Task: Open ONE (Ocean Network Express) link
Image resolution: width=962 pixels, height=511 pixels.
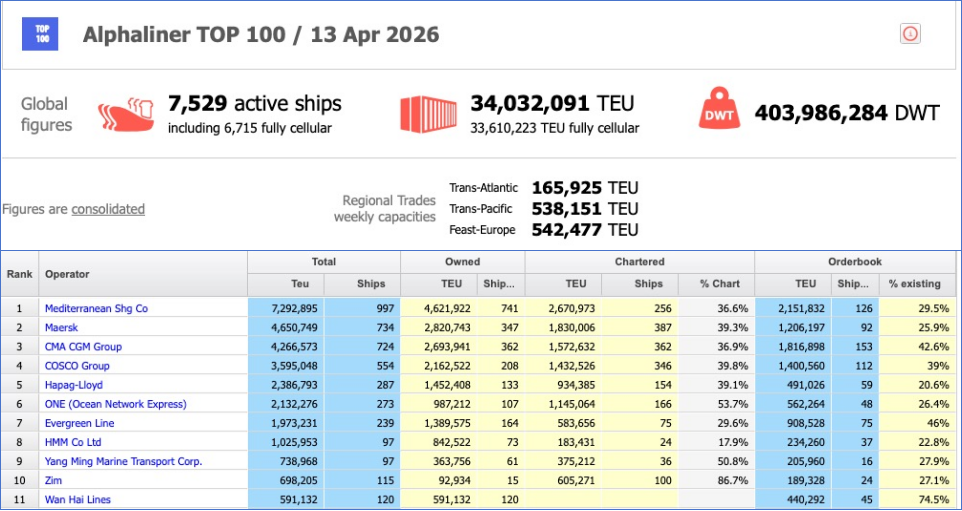Action: [115, 404]
